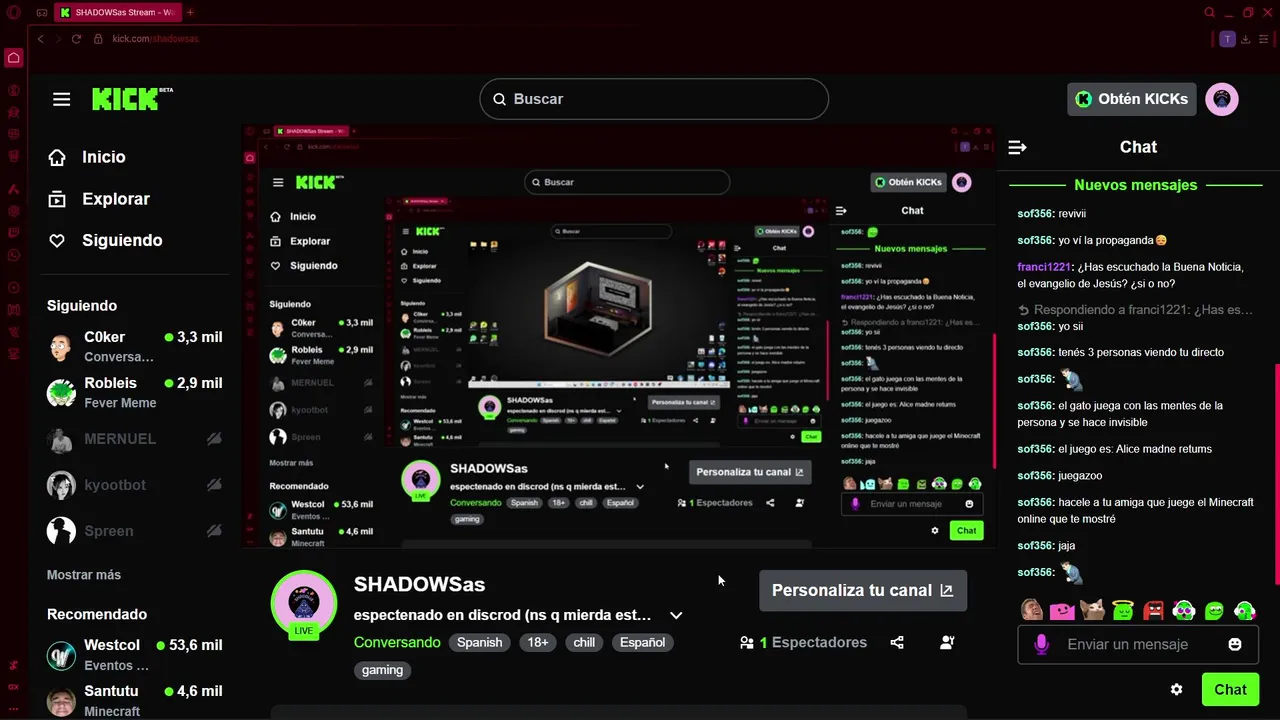
Task: Click the chat scrollbar on the right edge
Action: [1276, 474]
